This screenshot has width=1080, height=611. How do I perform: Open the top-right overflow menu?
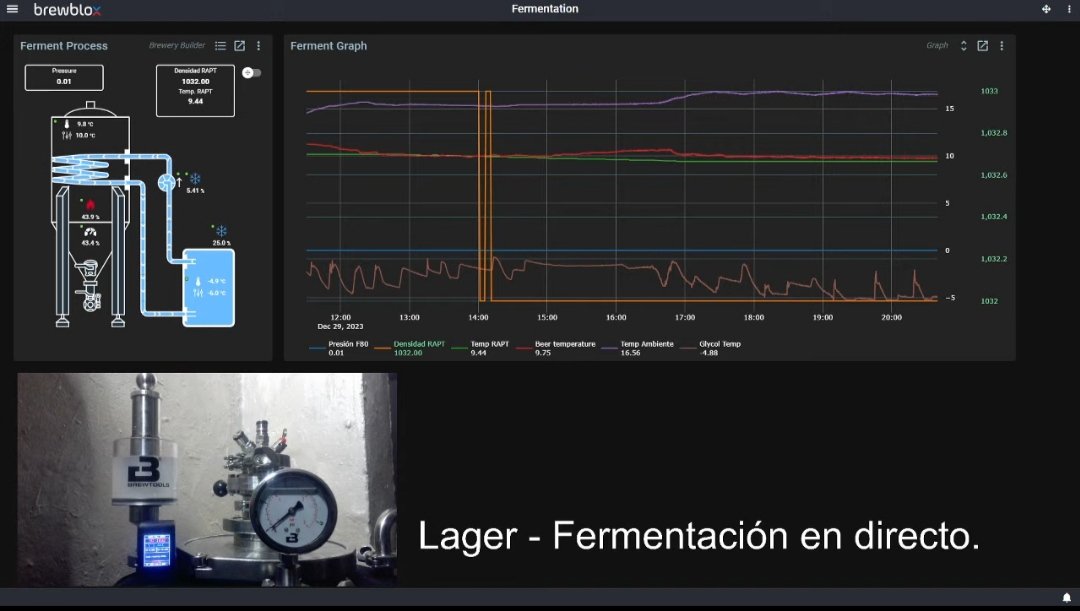1069,9
